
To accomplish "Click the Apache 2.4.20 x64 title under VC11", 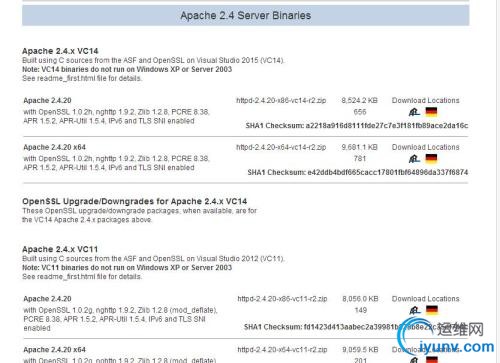I will [x=54, y=350].
